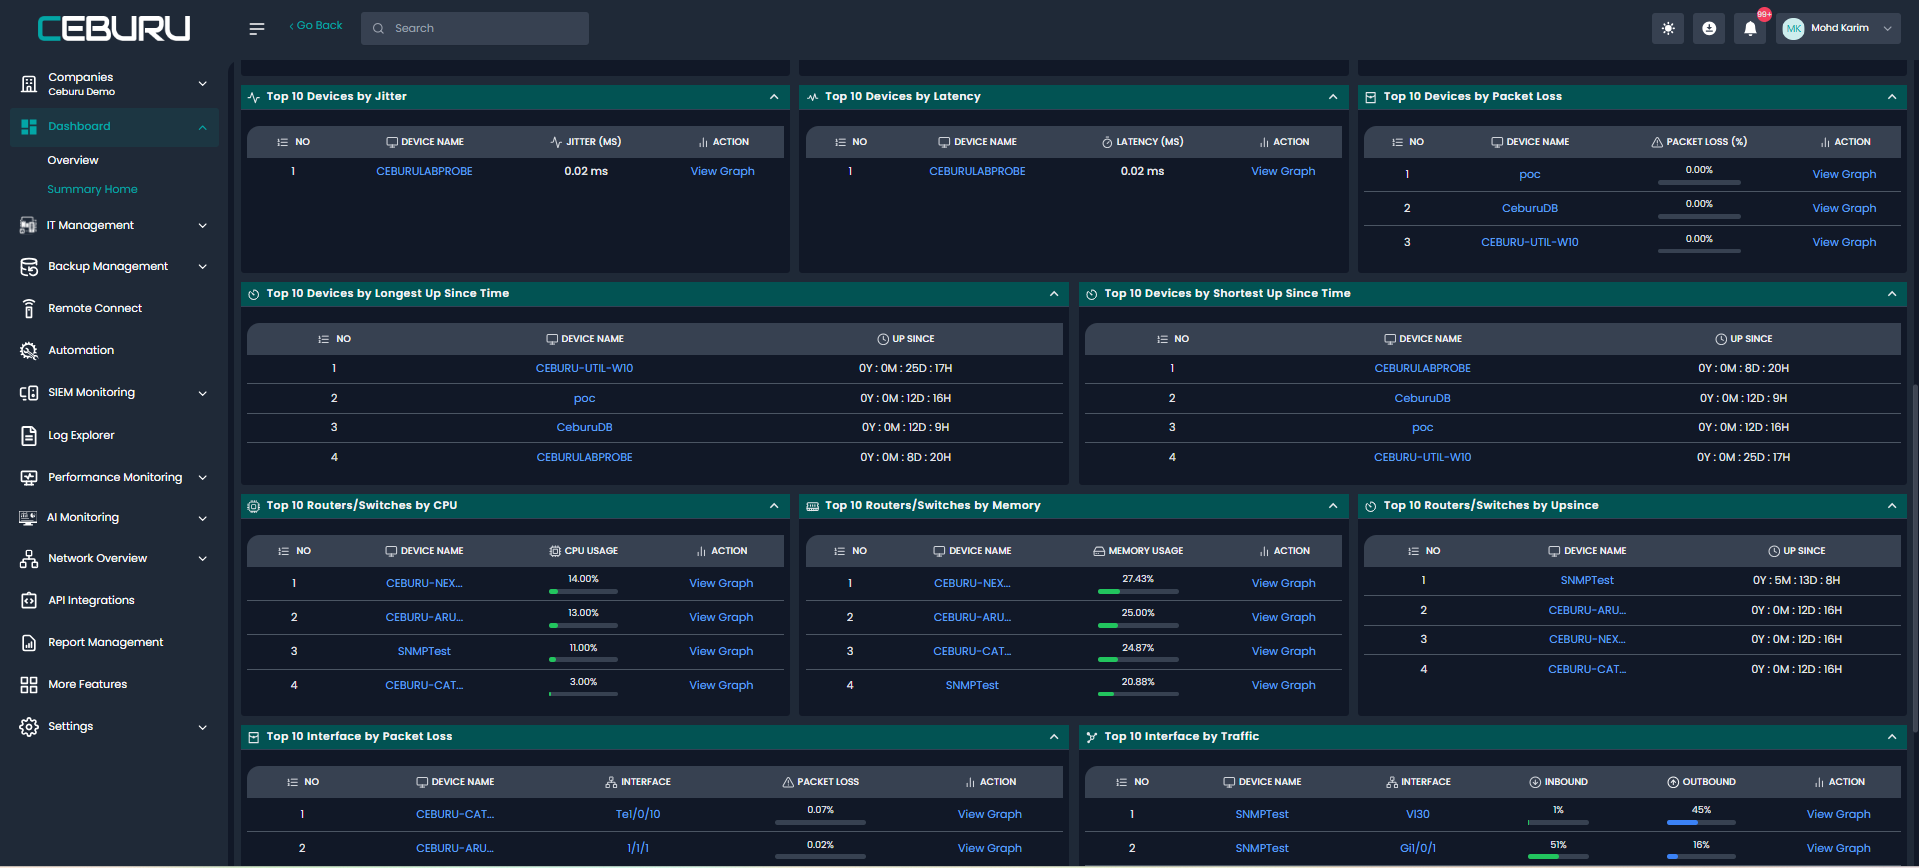
Task: Click interface Te1/0/10 link
Action: tap(638, 814)
